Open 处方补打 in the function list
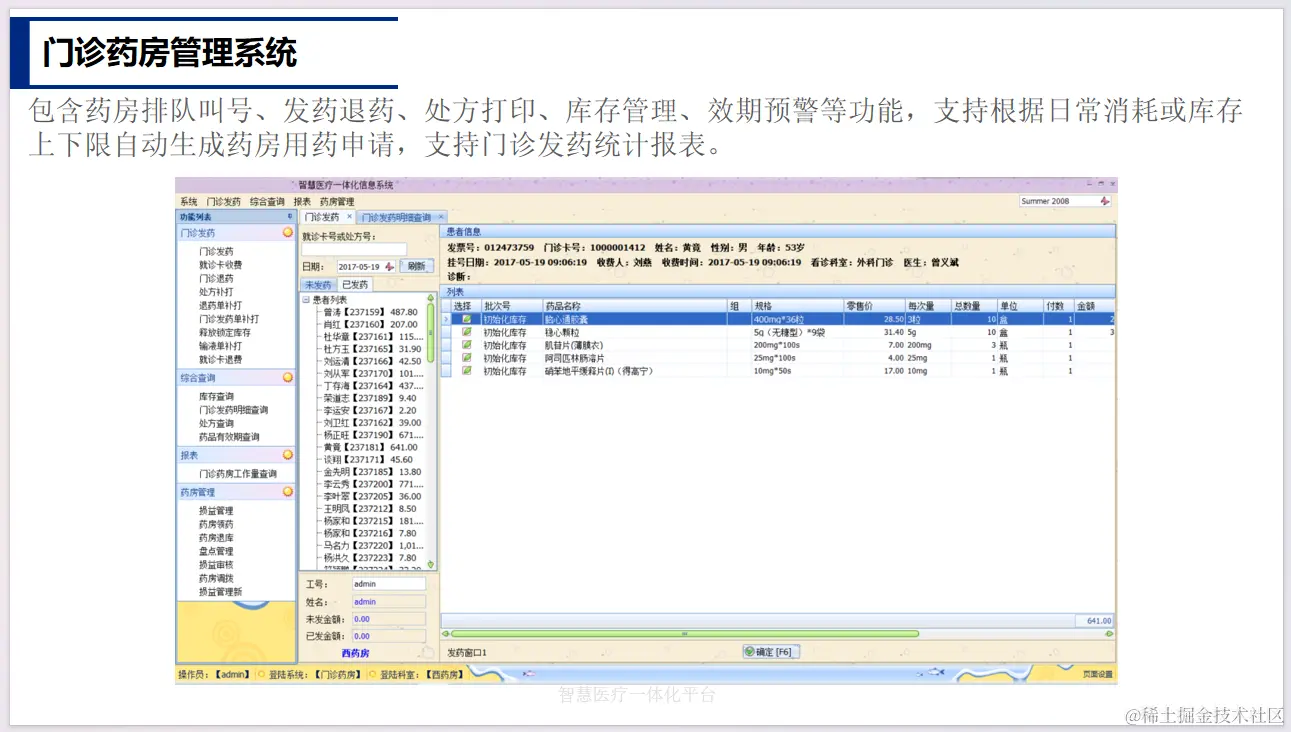This screenshot has height=732, width=1291. (x=216, y=292)
